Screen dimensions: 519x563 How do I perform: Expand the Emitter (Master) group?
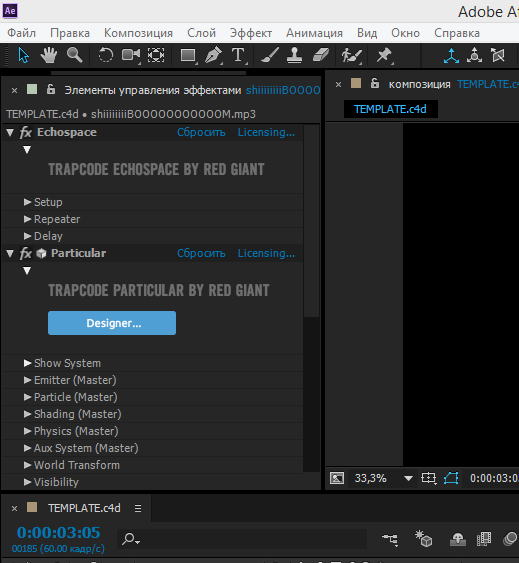click(x=27, y=380)
